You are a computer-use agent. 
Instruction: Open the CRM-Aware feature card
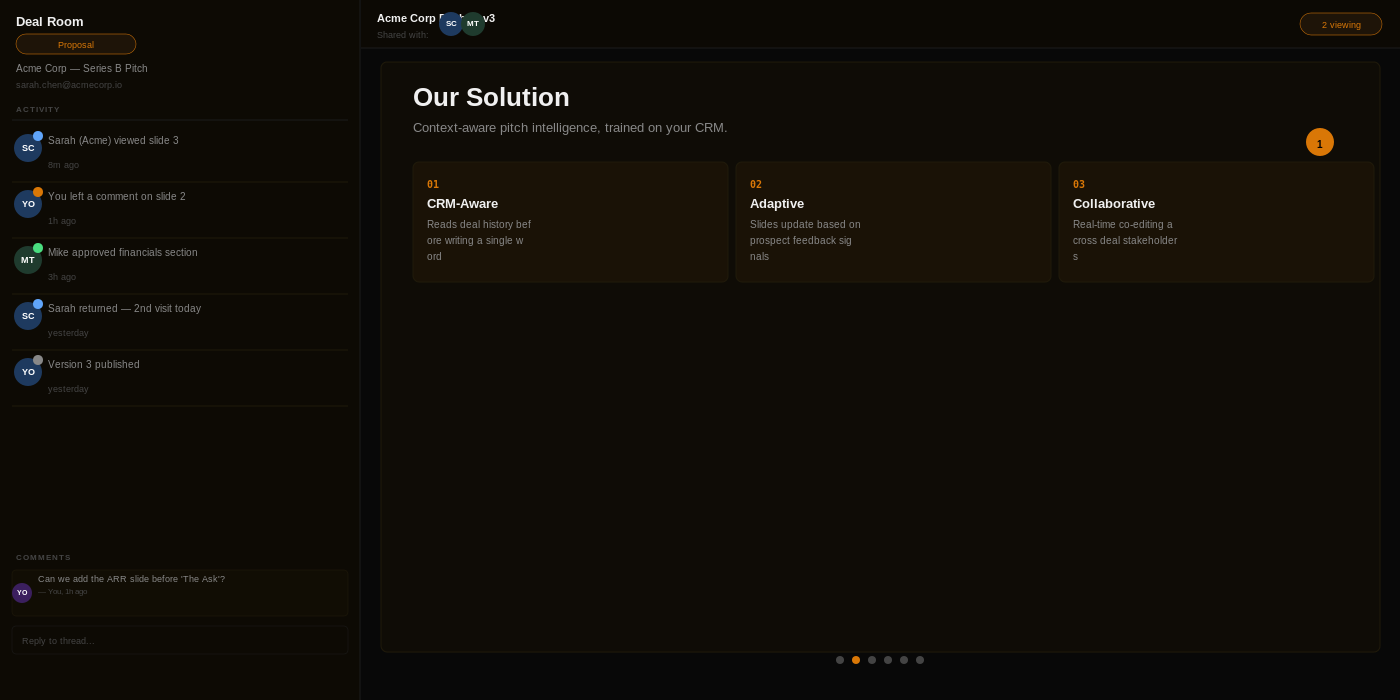[x=571, y=222]
